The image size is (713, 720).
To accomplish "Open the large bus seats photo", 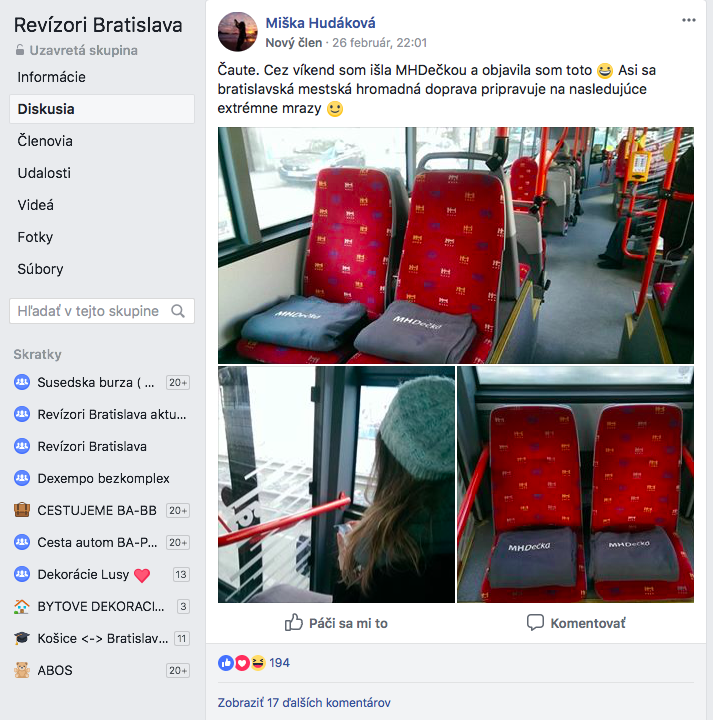I will (456, 245).
